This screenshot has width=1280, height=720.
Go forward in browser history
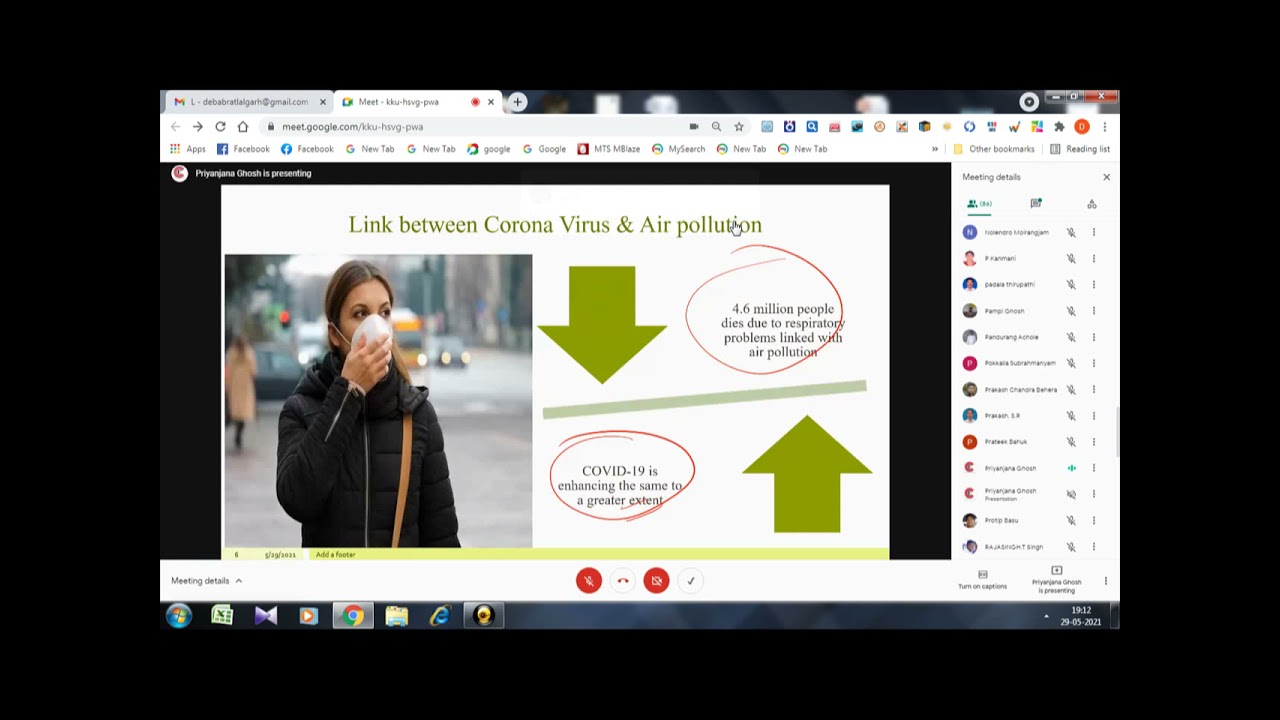tap(198, 127)
